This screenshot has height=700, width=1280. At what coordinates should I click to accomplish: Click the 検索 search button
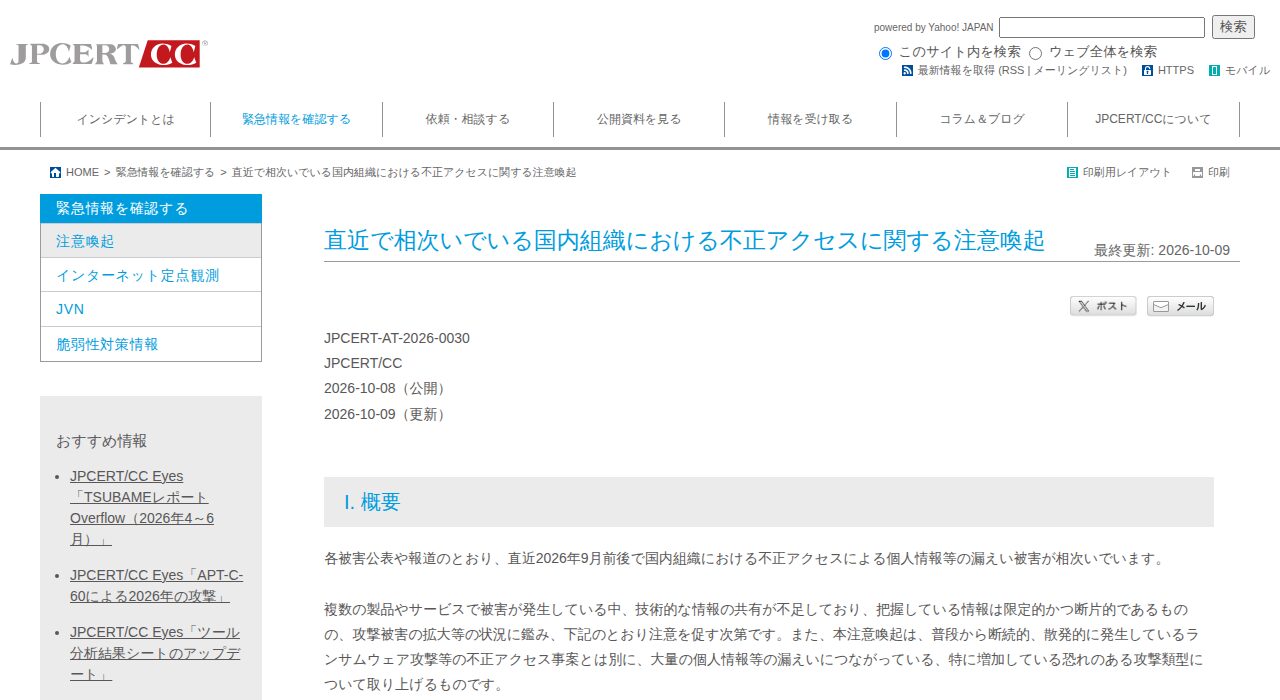click(1233, 27)
